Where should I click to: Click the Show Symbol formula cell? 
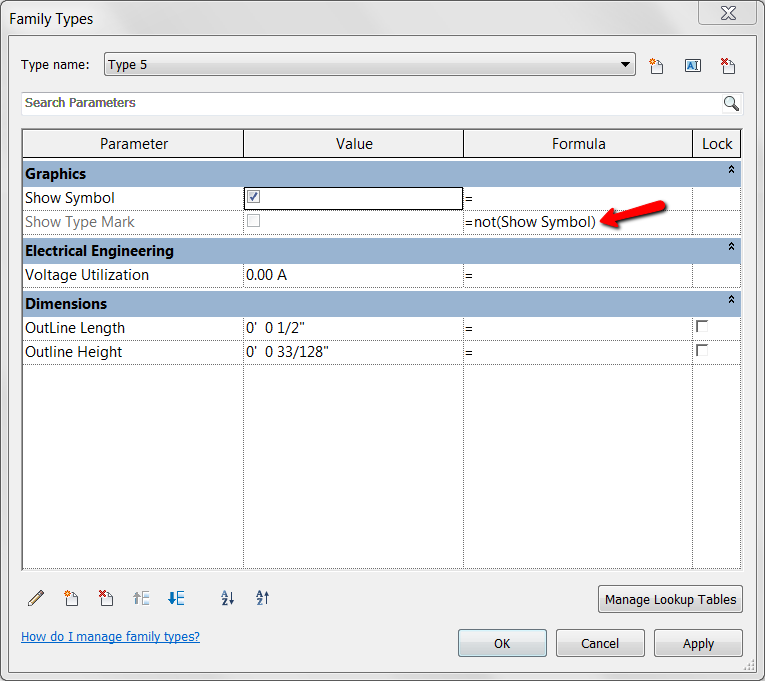(578, 199)
